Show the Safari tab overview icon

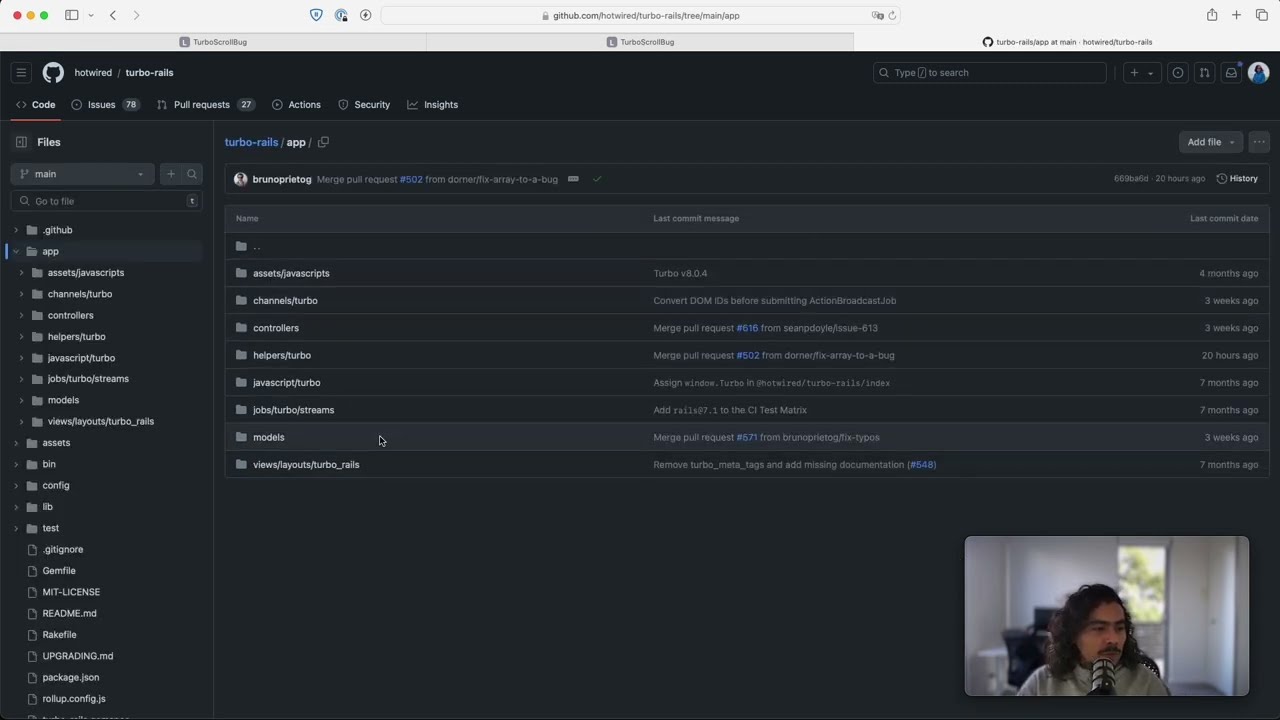pos(1261,15)
